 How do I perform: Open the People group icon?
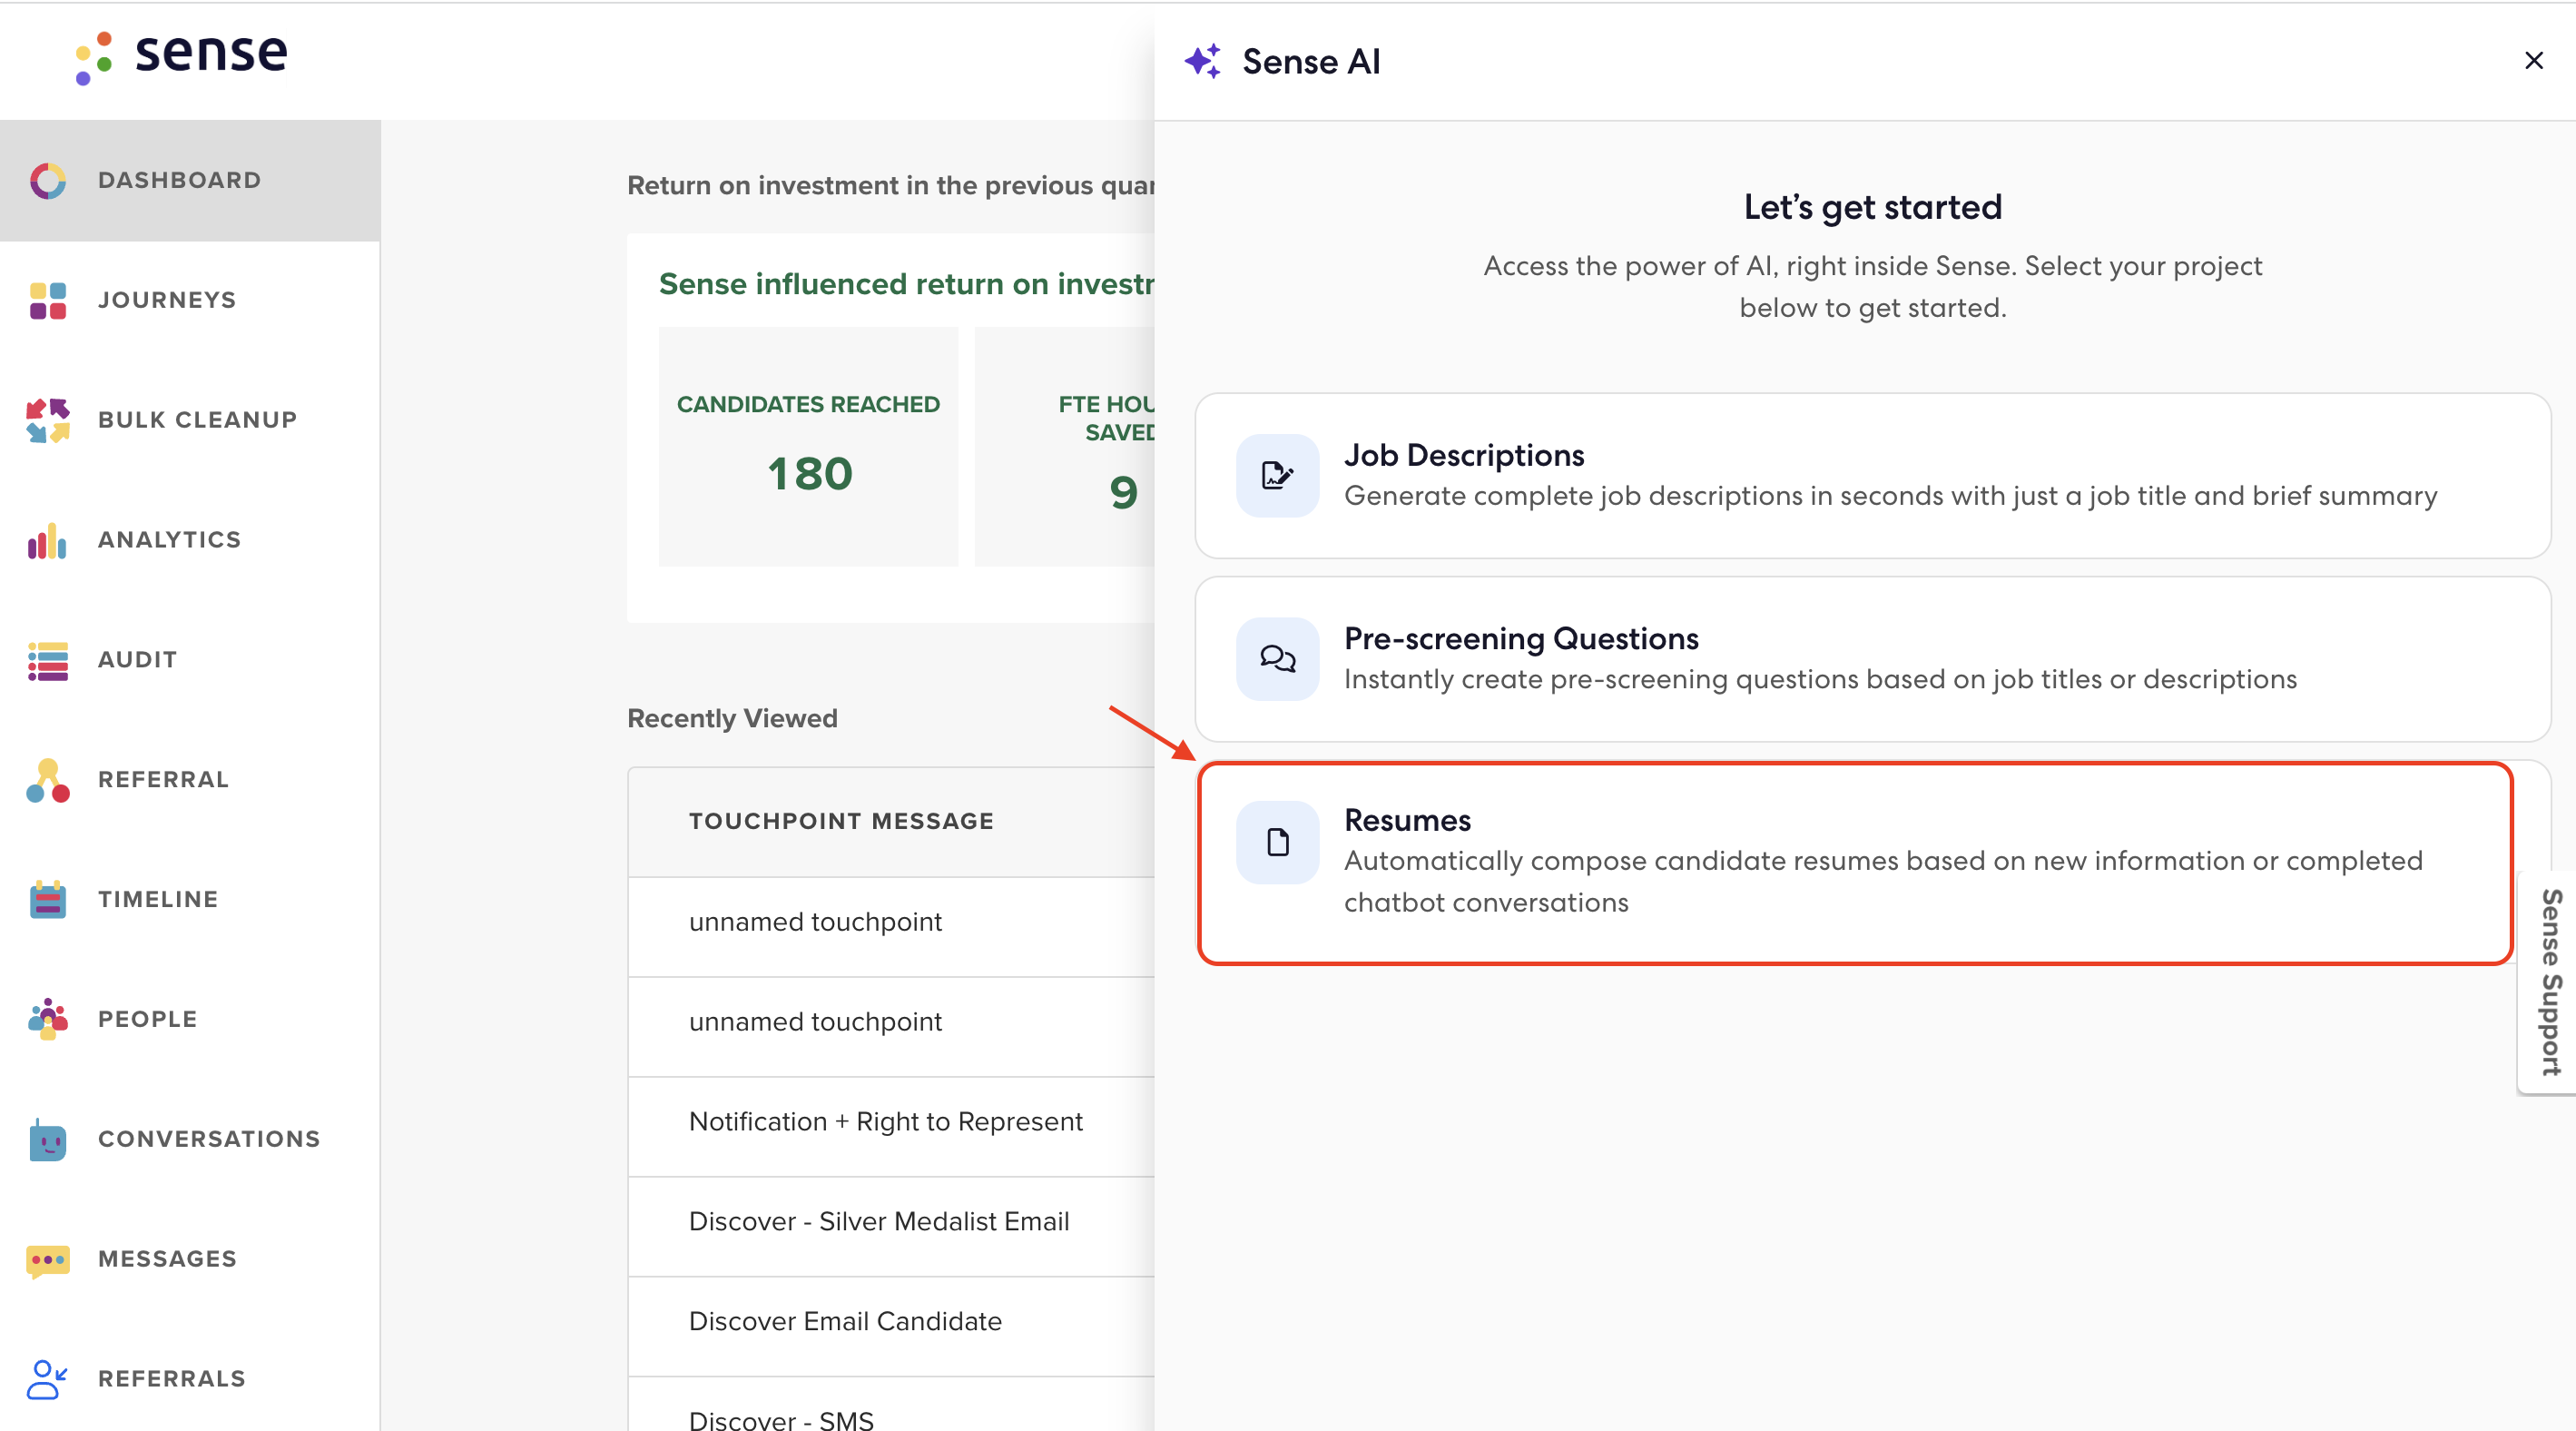(x=47, y=1019)
